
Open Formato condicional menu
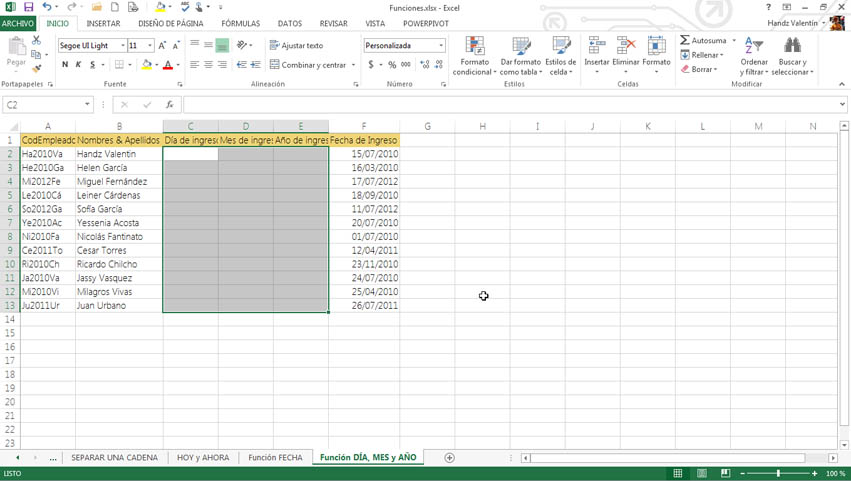pyautogui.click(x=475, y=56)
